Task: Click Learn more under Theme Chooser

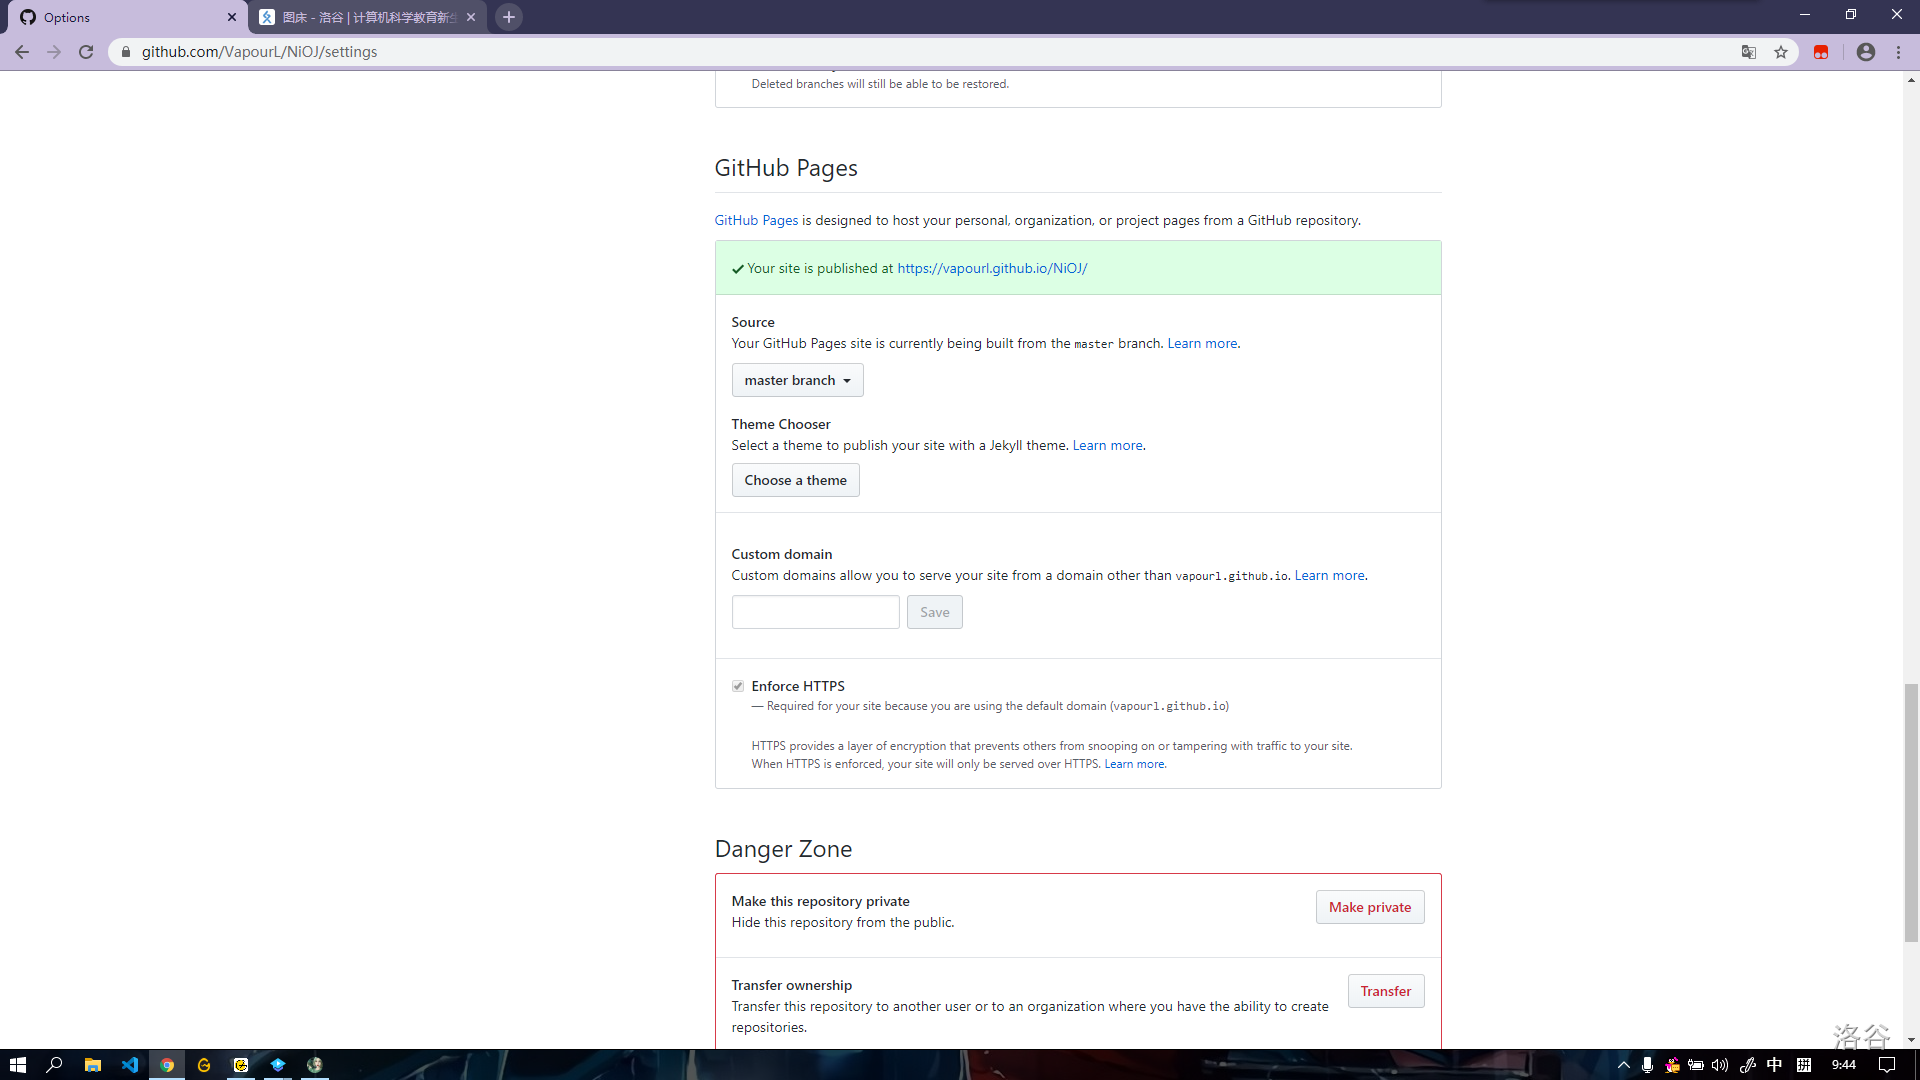Action: [1107, 445]
